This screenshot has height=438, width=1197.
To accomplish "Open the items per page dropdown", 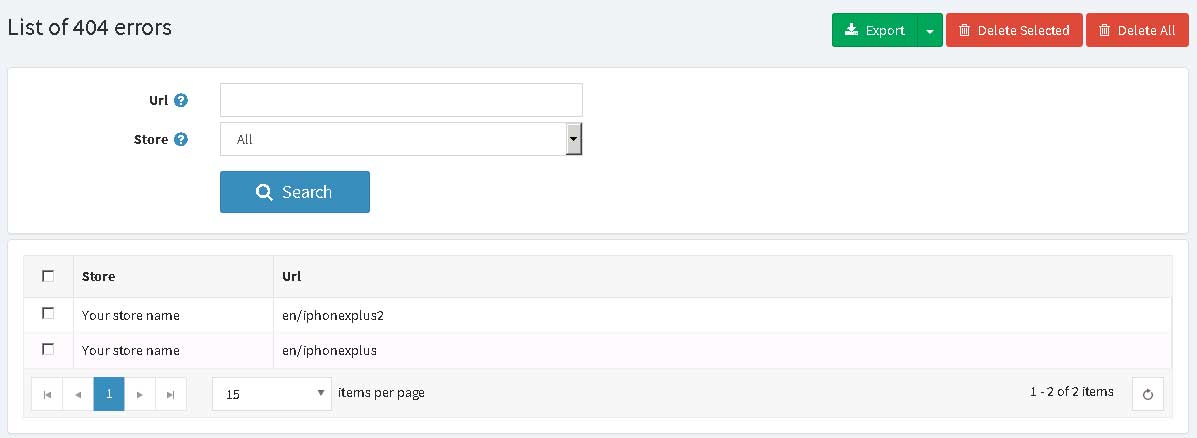I will pos(272,394).
